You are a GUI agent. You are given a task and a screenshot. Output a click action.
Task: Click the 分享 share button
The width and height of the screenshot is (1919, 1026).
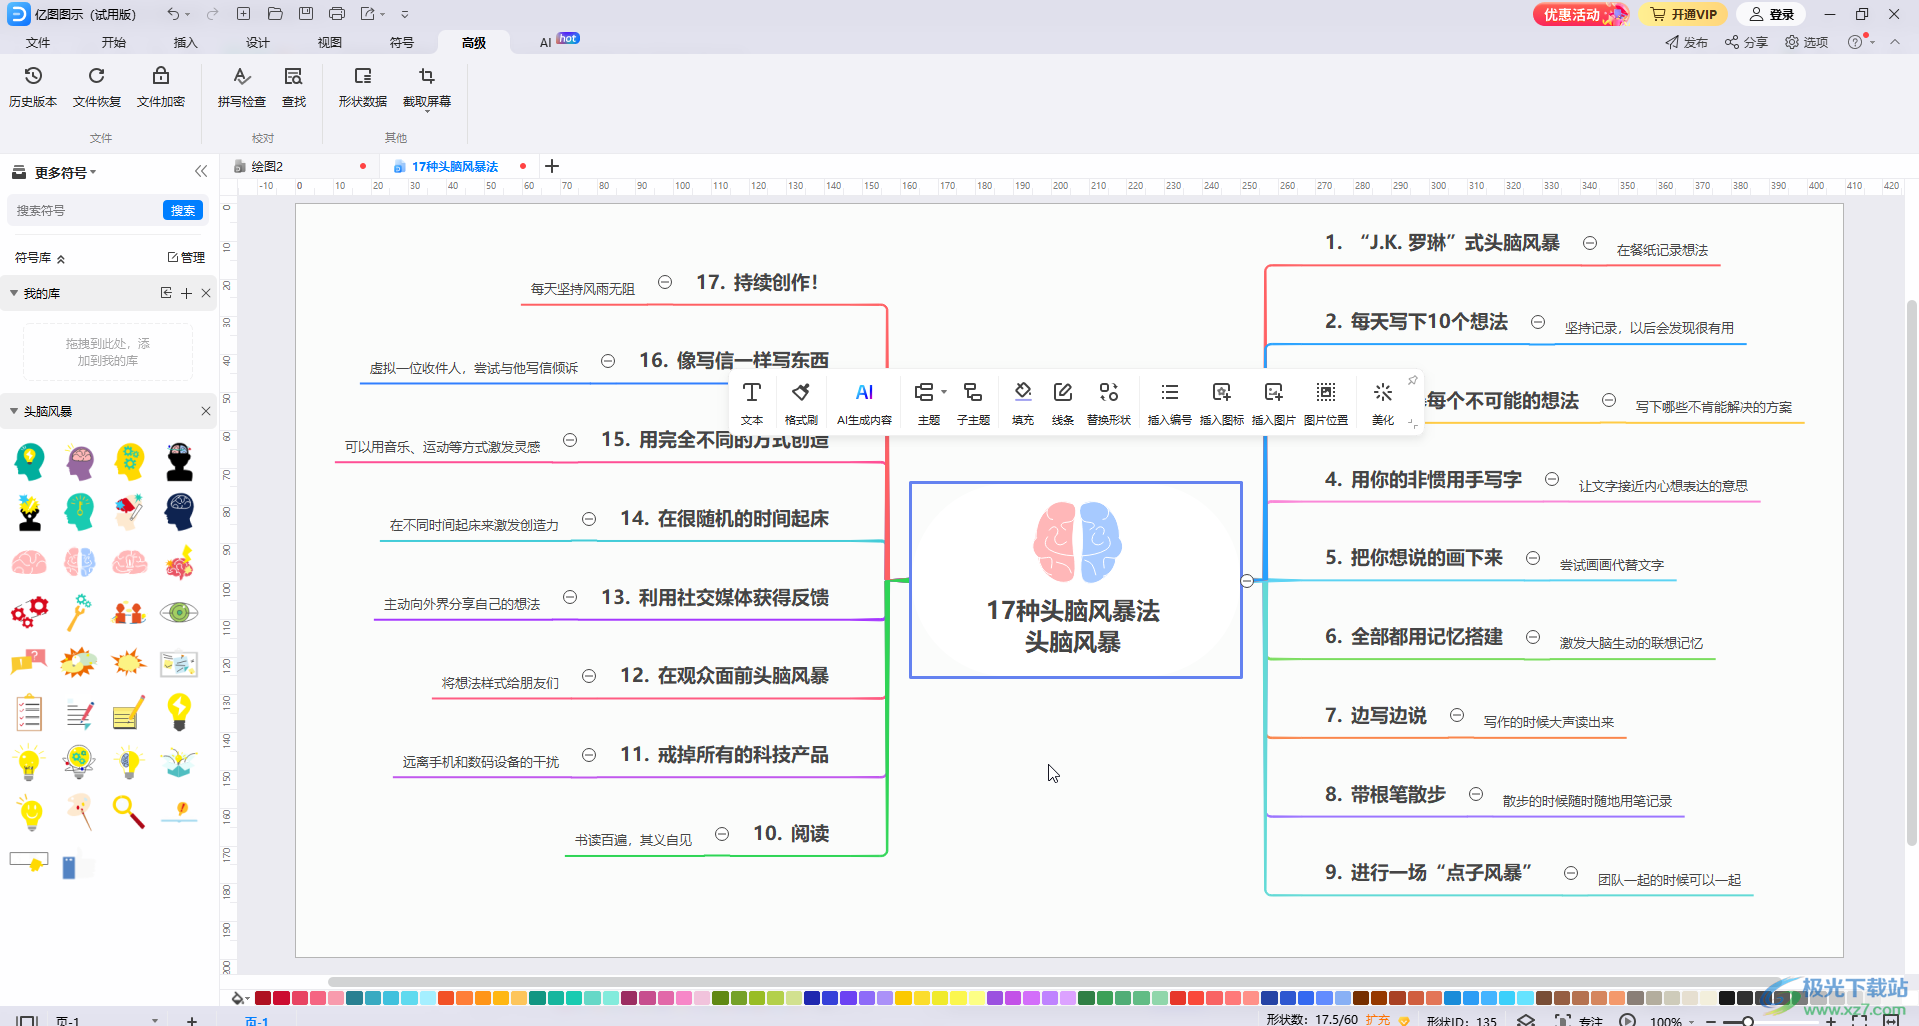tap(1746, 42)
